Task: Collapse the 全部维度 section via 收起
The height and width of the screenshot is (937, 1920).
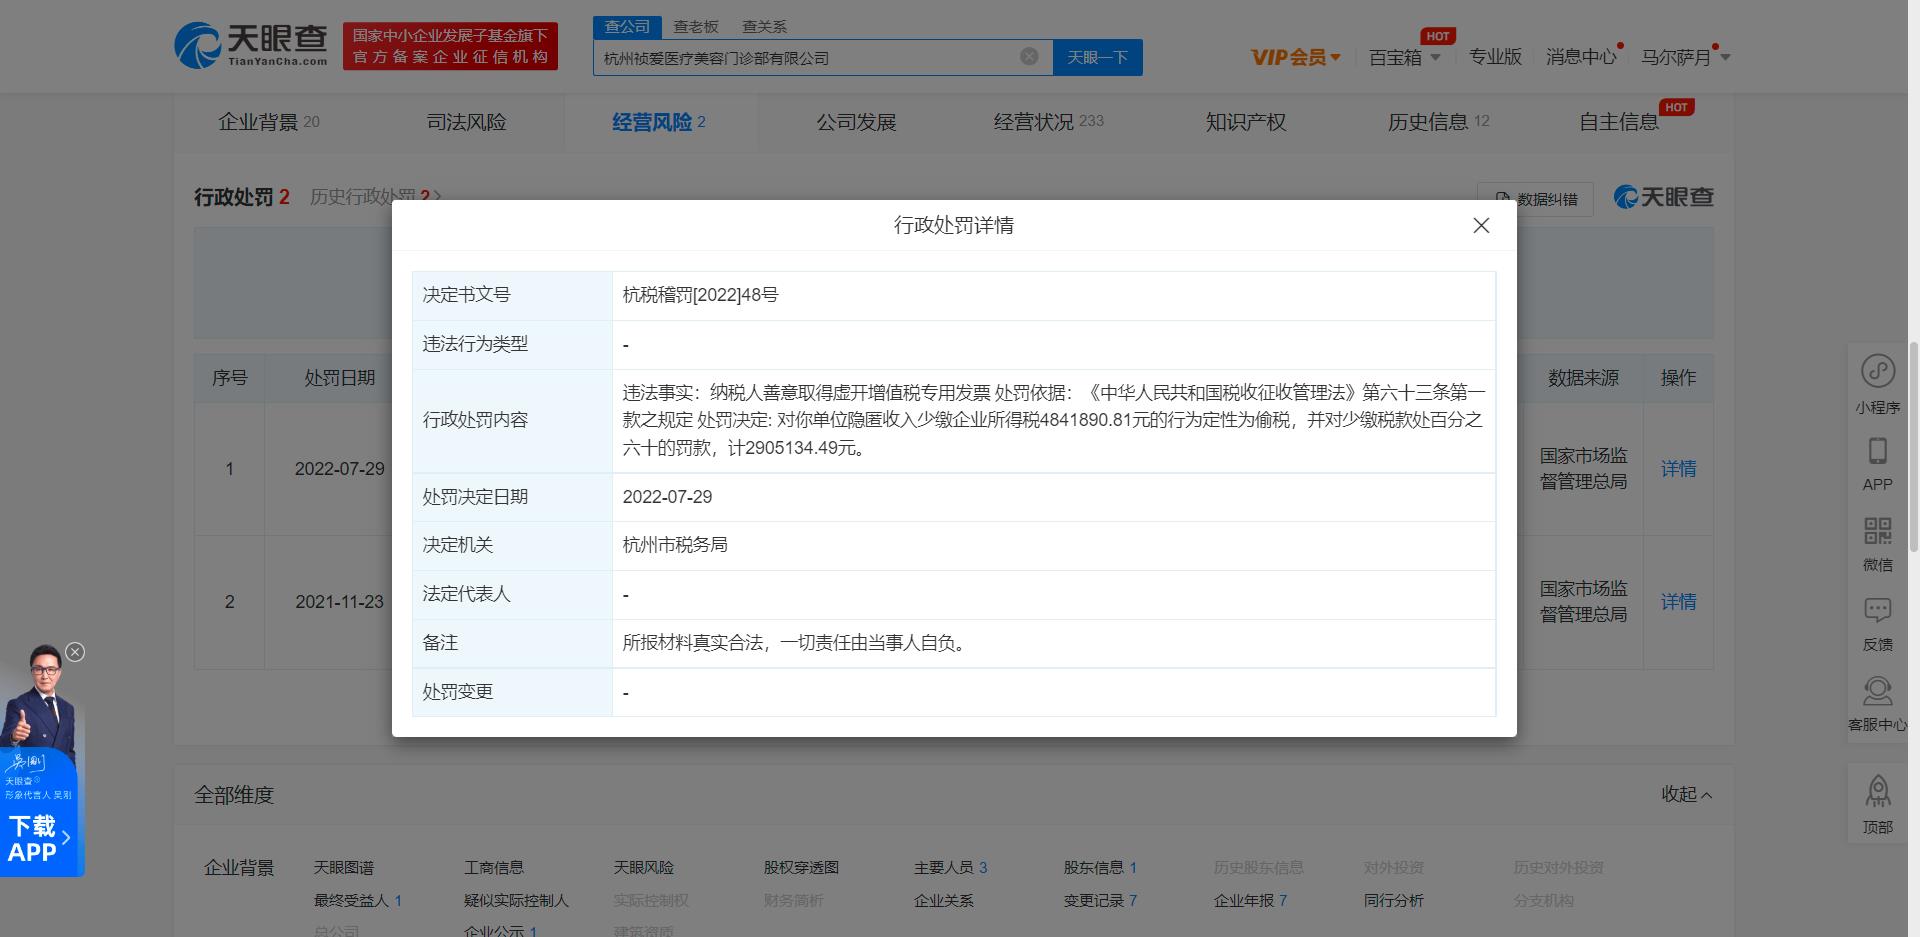Action: (1686, 794)
